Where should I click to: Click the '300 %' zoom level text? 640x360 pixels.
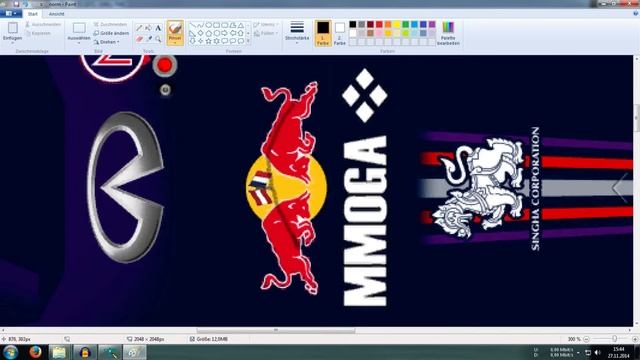(x=574, y=339)
